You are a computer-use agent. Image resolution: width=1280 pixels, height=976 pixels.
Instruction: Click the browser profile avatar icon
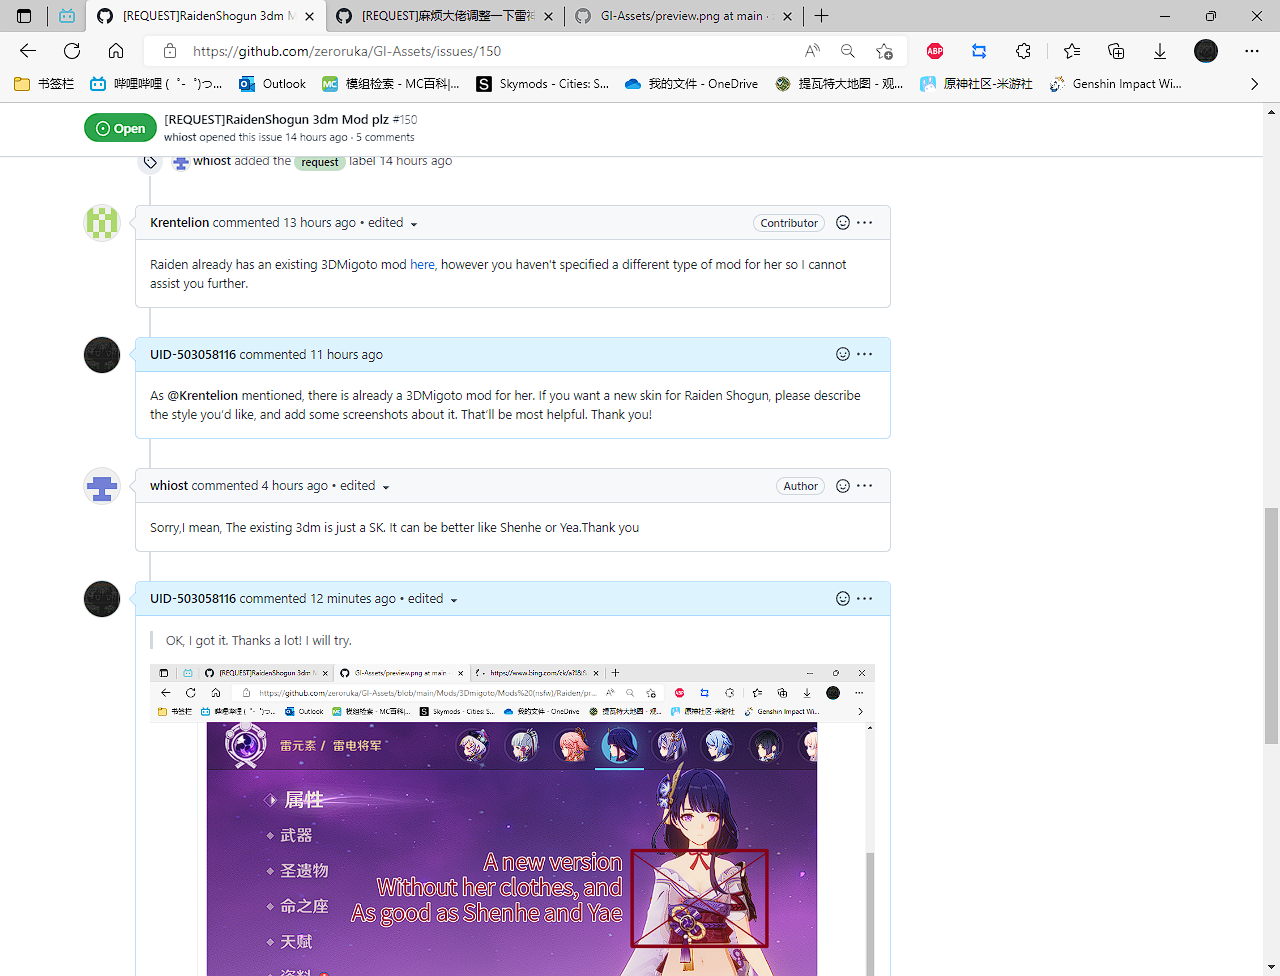(1206, 50)
